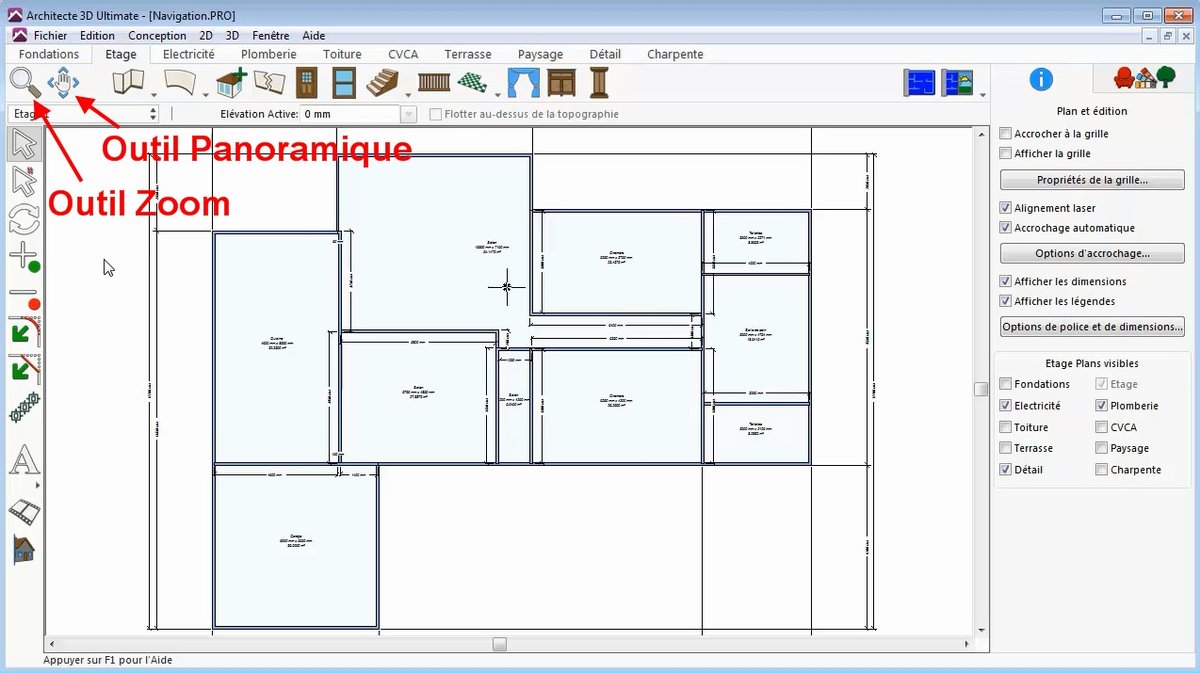This screenshot has width=1200, height=673.
Task: Open the Fichier menu
Action: coord(50,35)
